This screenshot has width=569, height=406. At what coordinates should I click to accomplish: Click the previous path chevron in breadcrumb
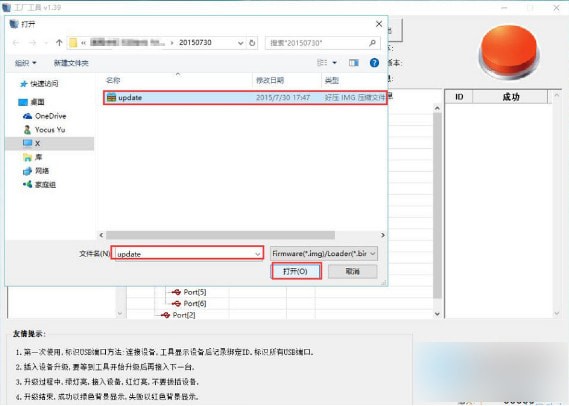pyautogui.click(x=83, y=43)
